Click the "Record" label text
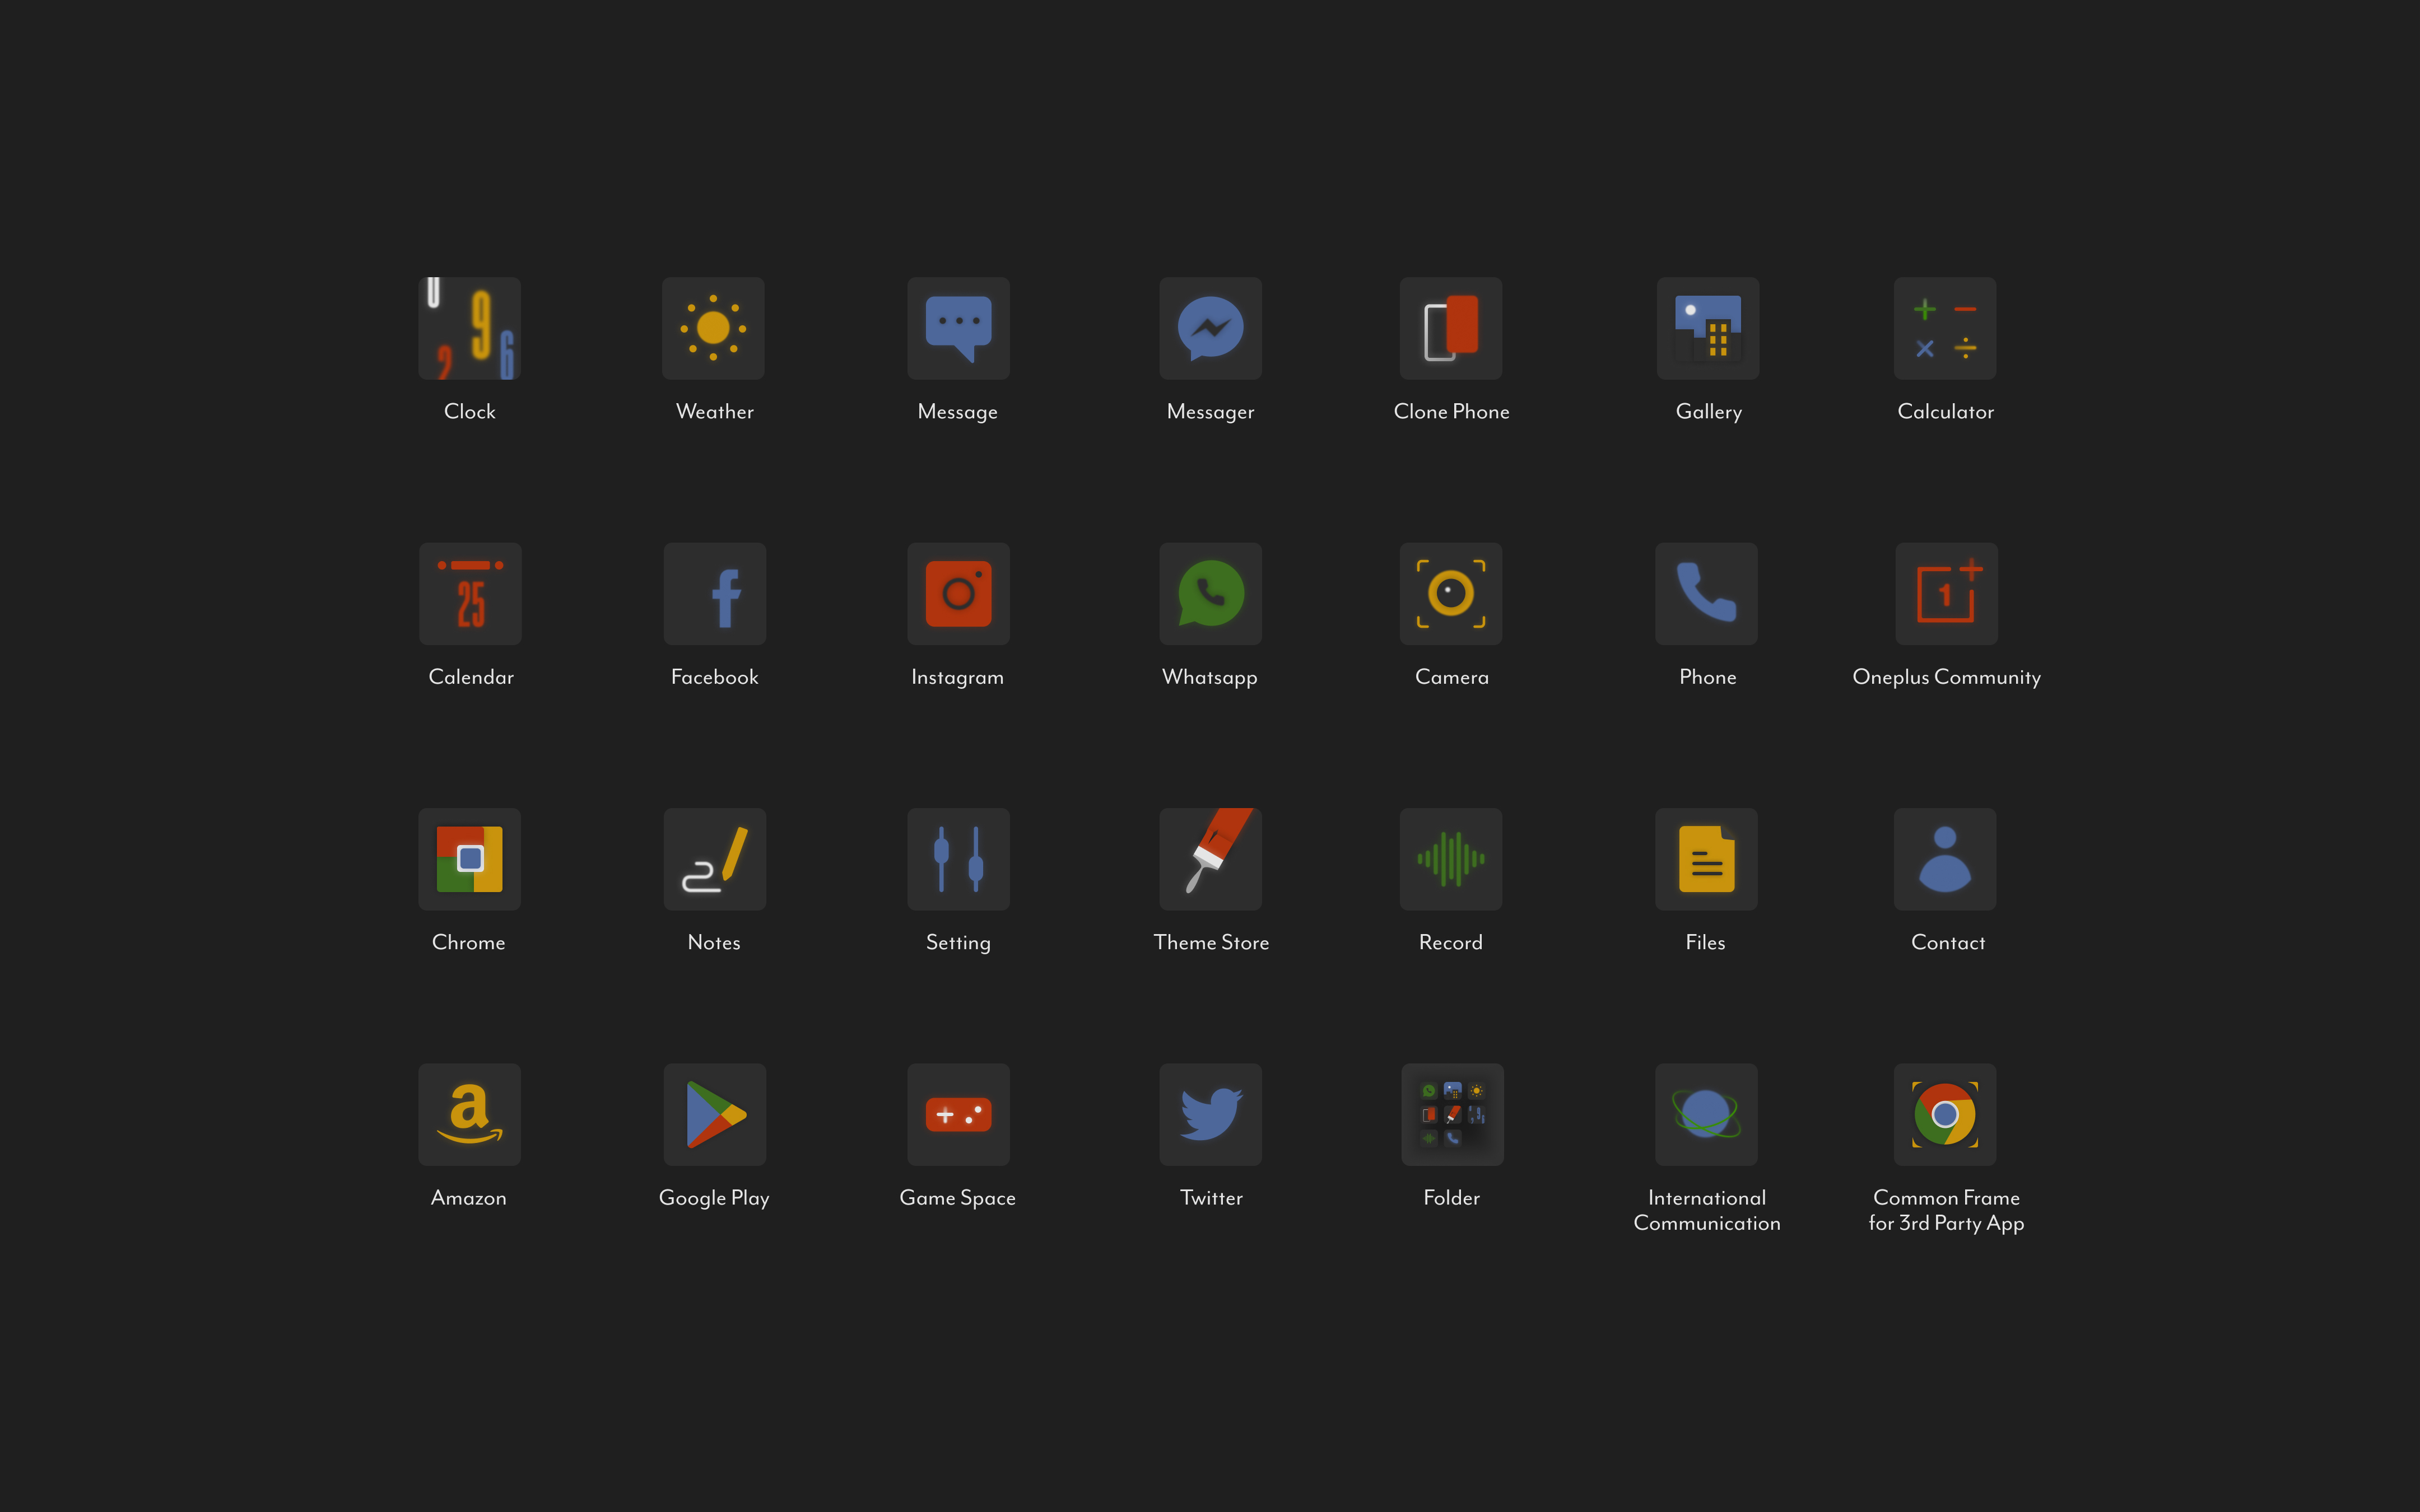Viewport: 2420px width, 1512px height. 1450,942
